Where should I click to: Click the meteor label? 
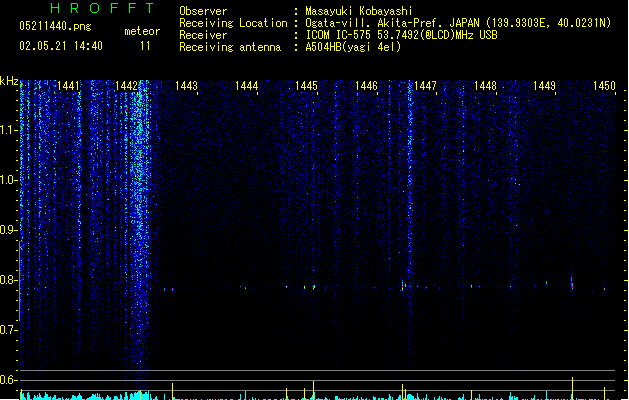pyautogui.click(x=142, y=31)
